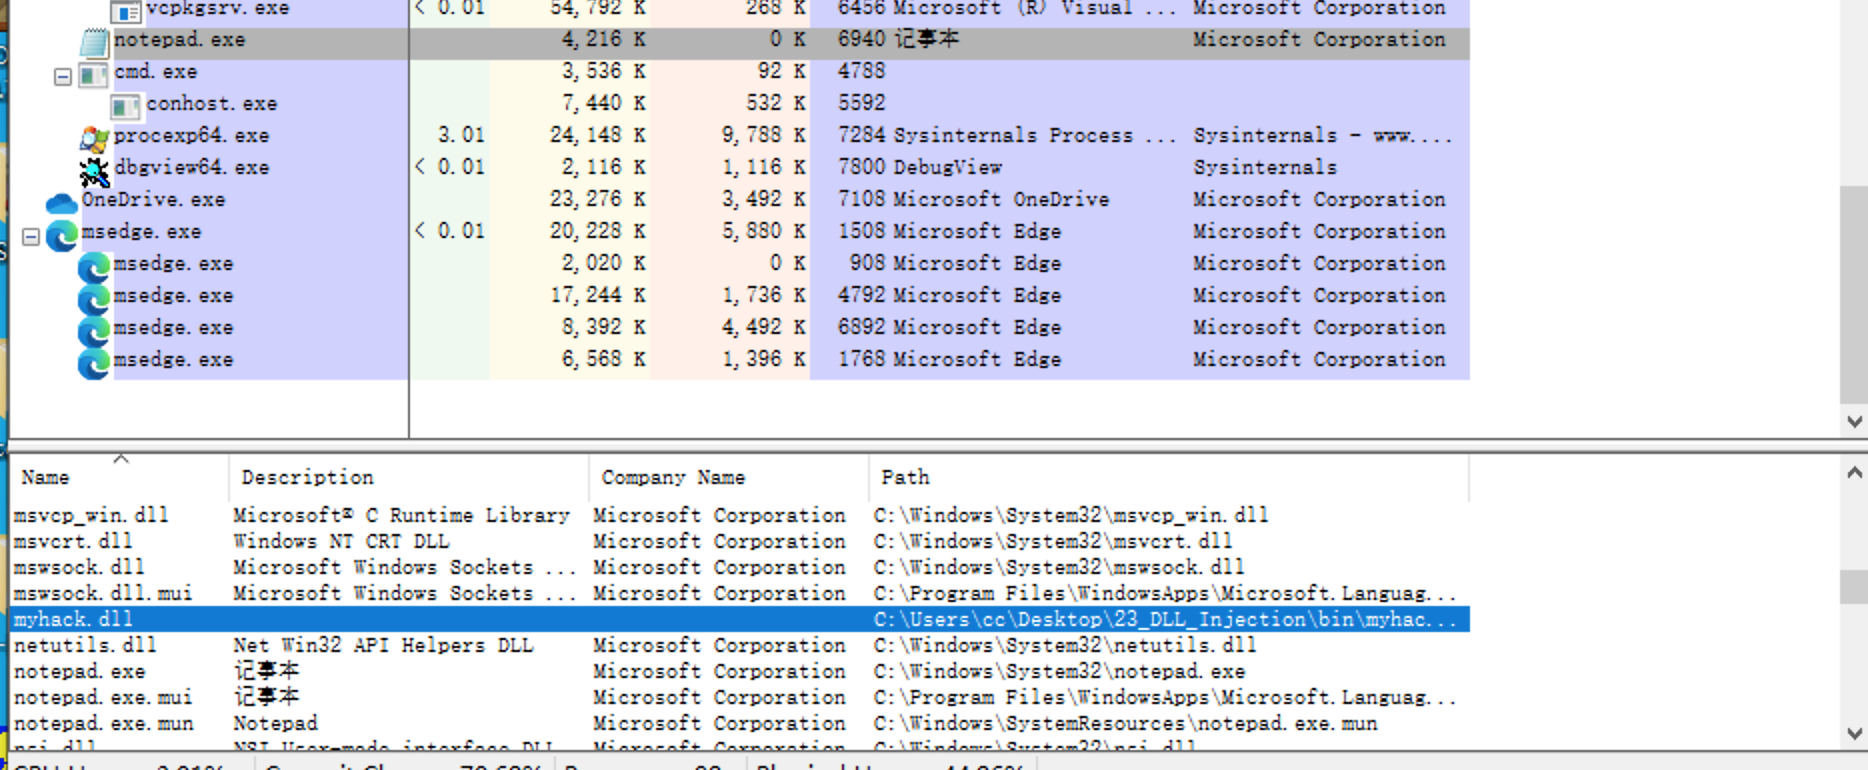Viewport: 1868px width, 770px height.
Task: Select msvcp_win.dll in the DLL list
Action: pyautogui.click(x=91, y=515)
